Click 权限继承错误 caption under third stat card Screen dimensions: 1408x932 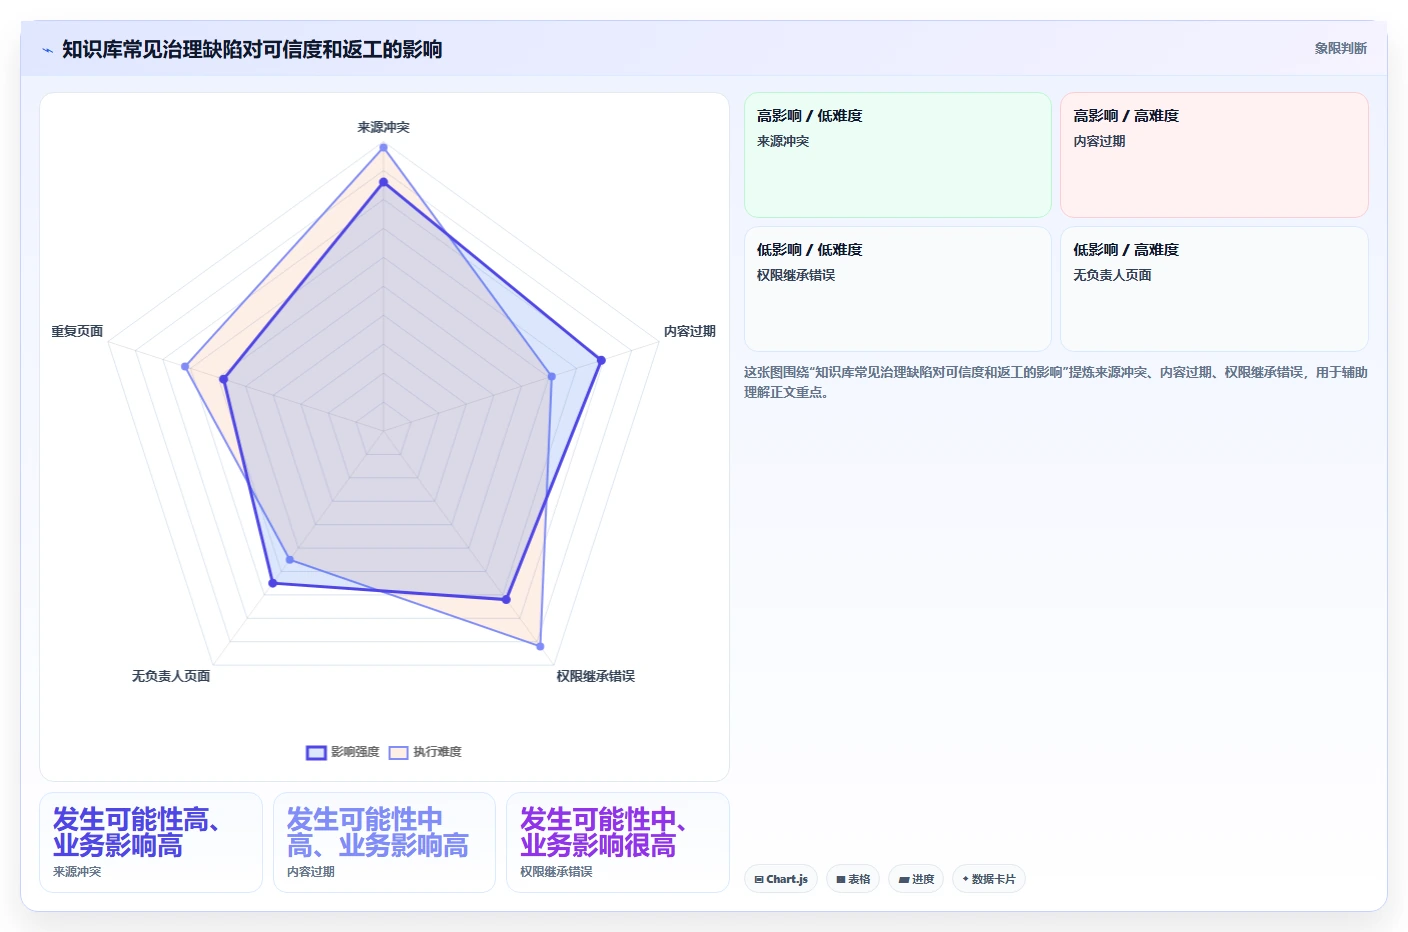point(556,872)
